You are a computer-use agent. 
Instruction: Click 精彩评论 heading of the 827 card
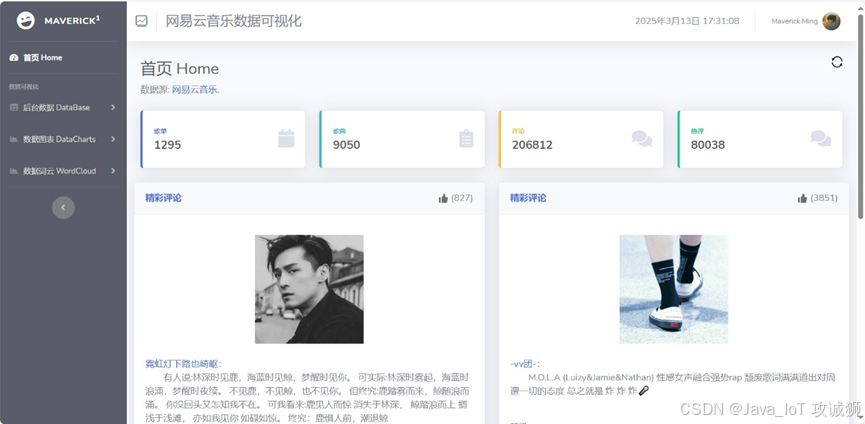pos(163,198)
